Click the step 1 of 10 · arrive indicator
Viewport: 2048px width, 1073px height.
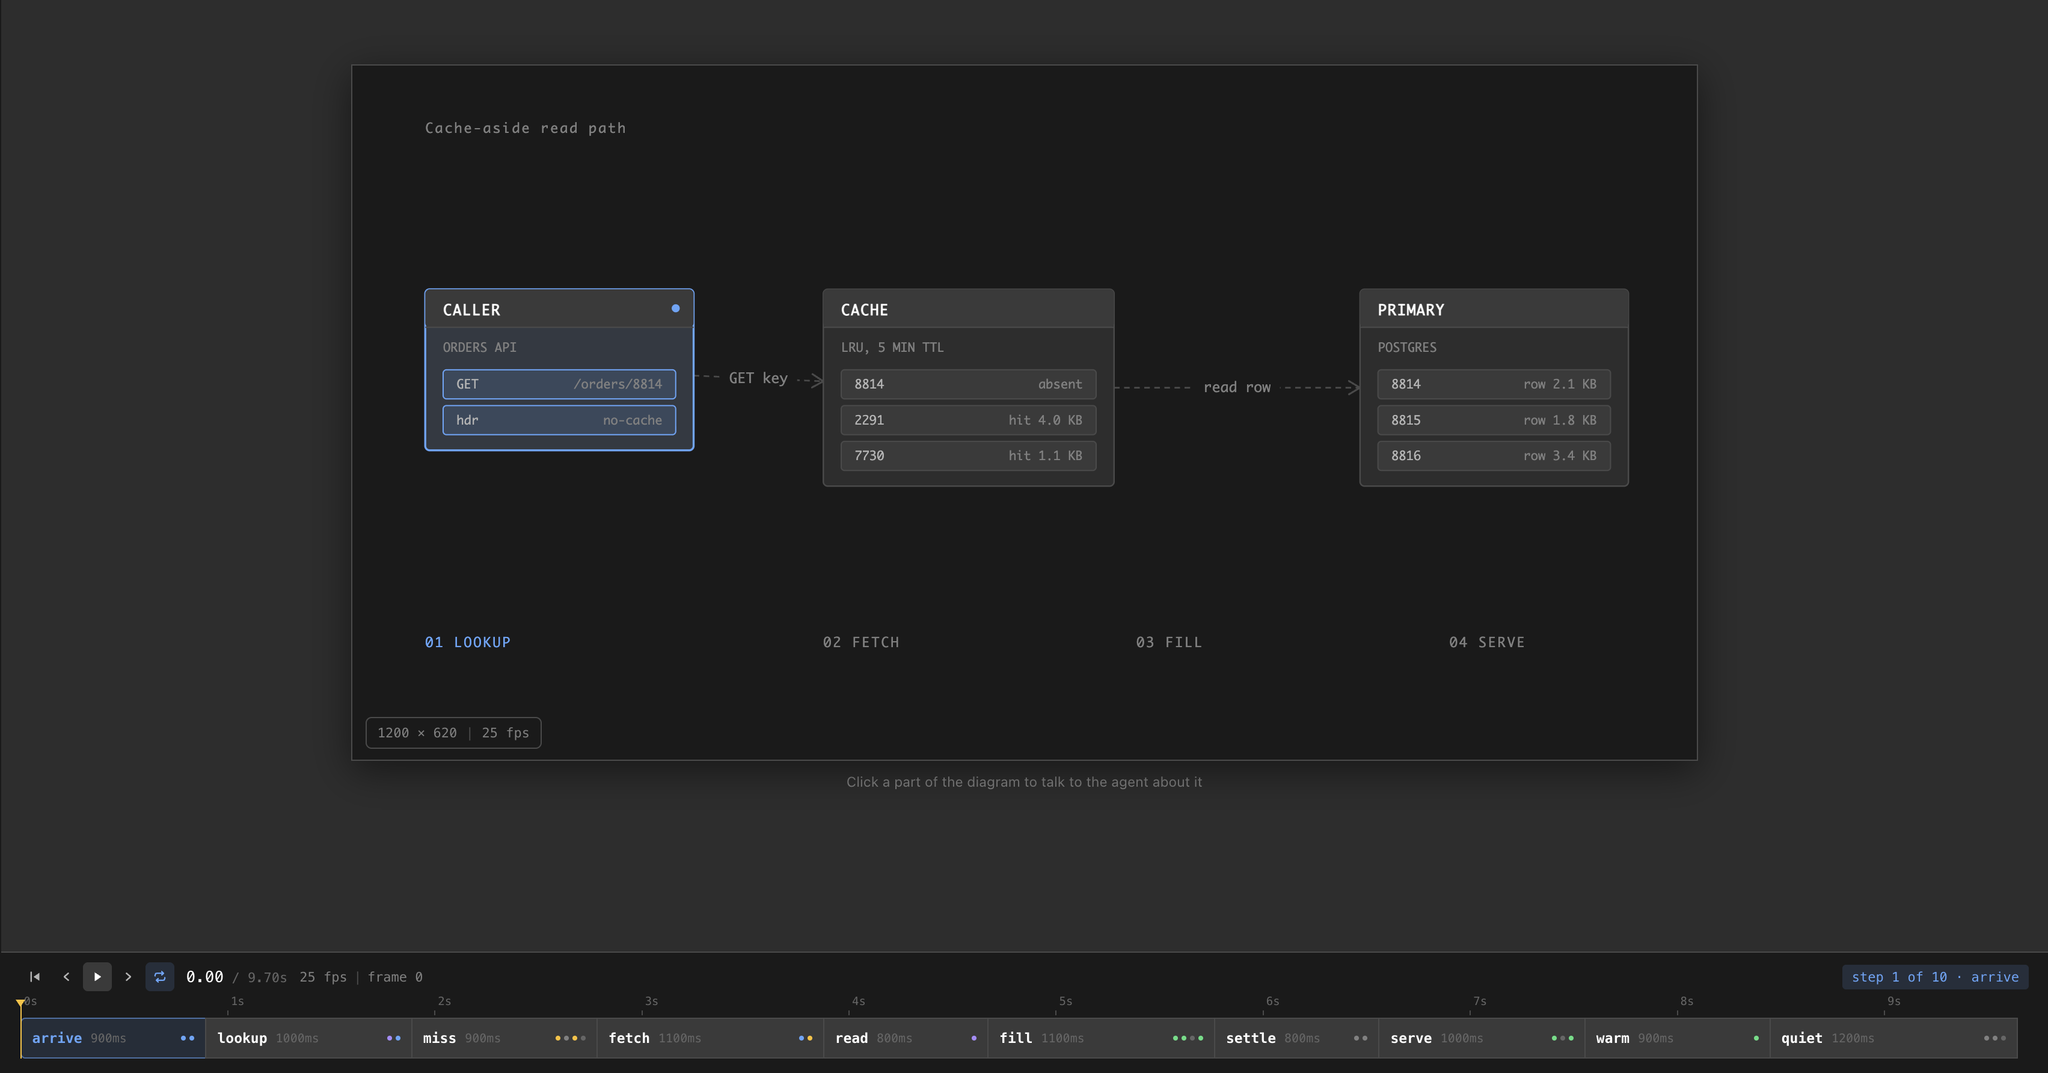tap(1935, 977)
